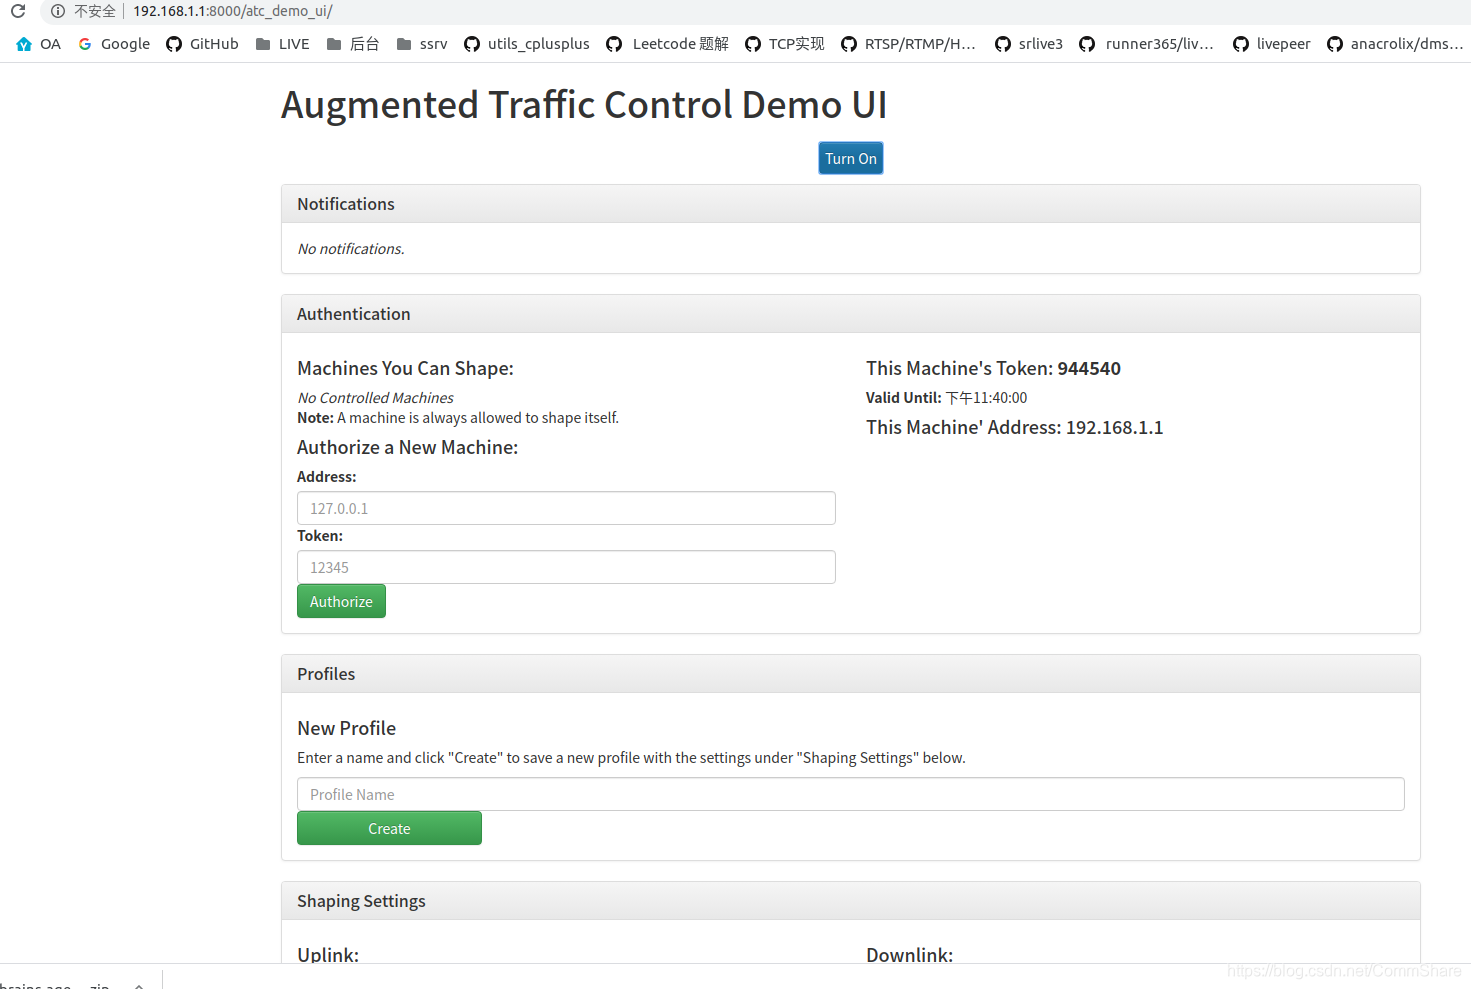The image size is (1471, 989).
Task: Click the Downlink heading
Action: (x=909, y=953)
